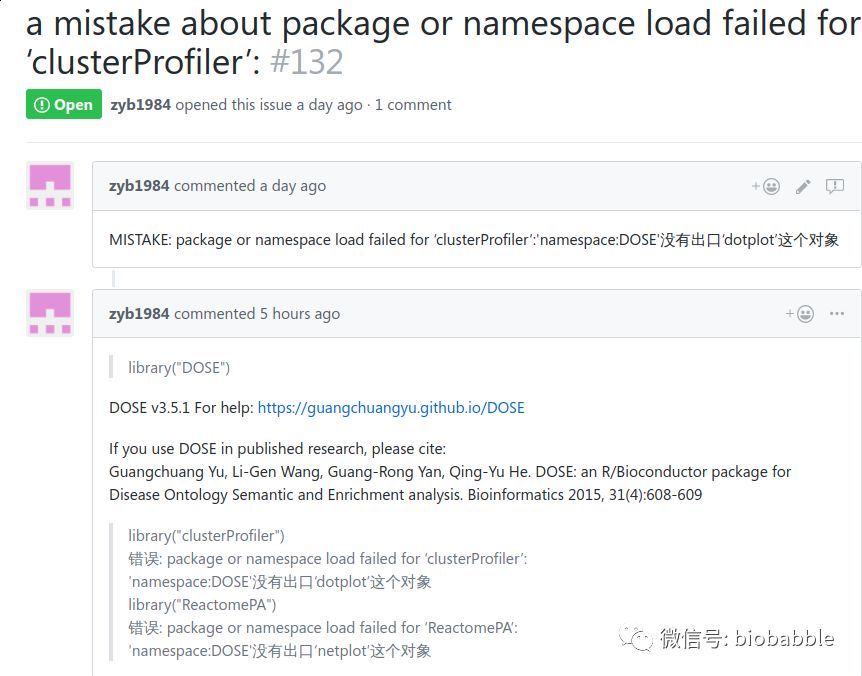The image size is (862, 676).
Task: Open the first comment's author avatar
Action: [x=50, y=186]
